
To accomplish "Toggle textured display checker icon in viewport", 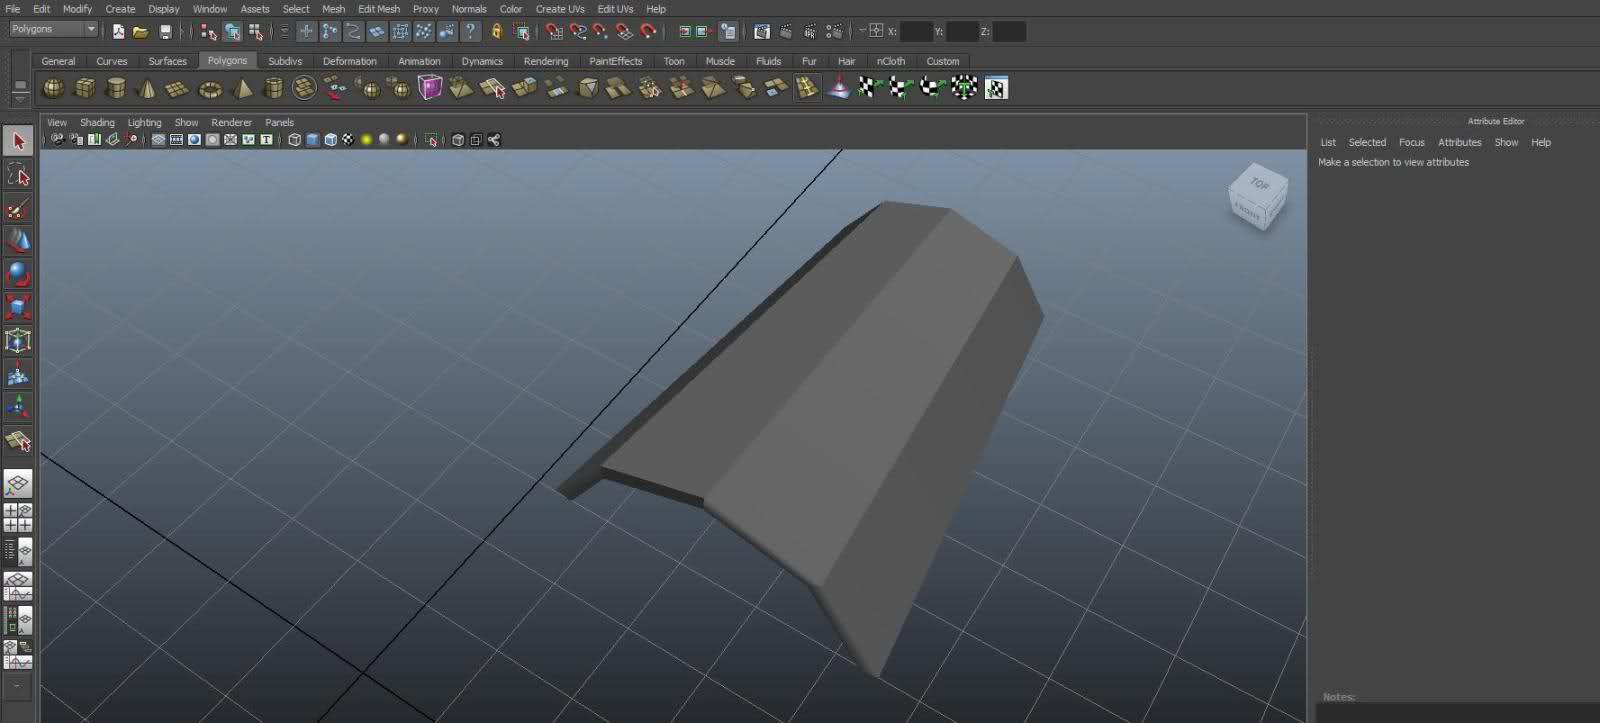I will click(x=348, y=140).
